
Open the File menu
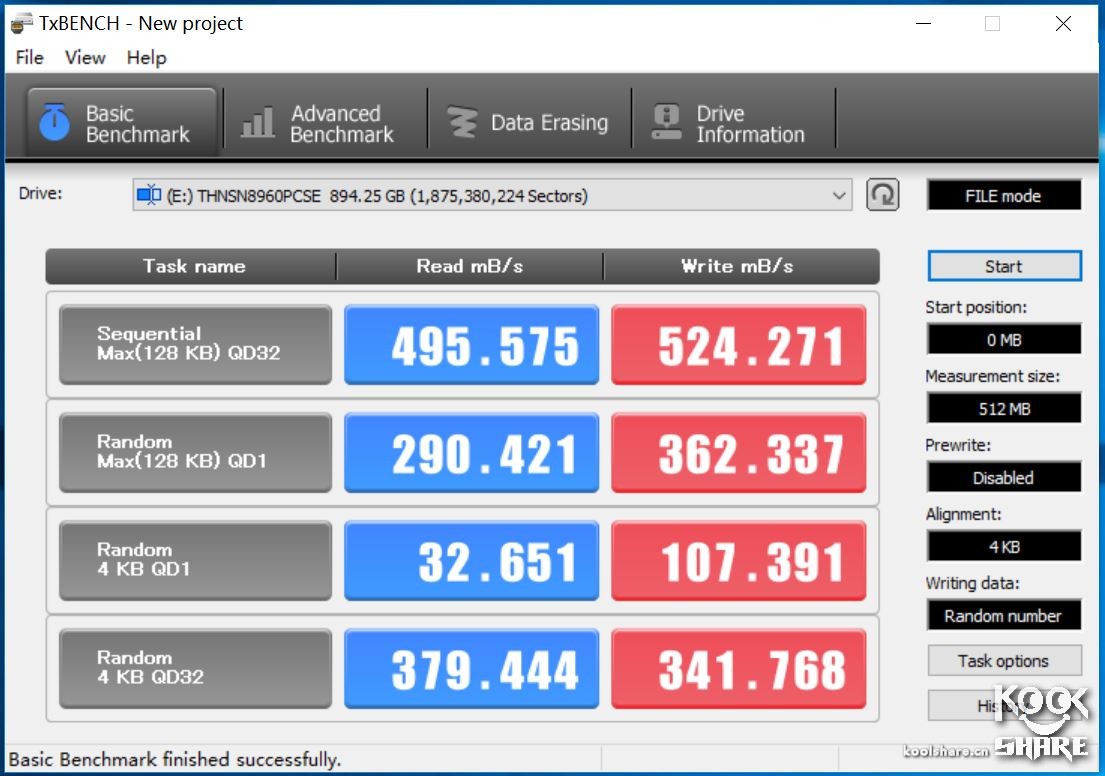(29, 58)
